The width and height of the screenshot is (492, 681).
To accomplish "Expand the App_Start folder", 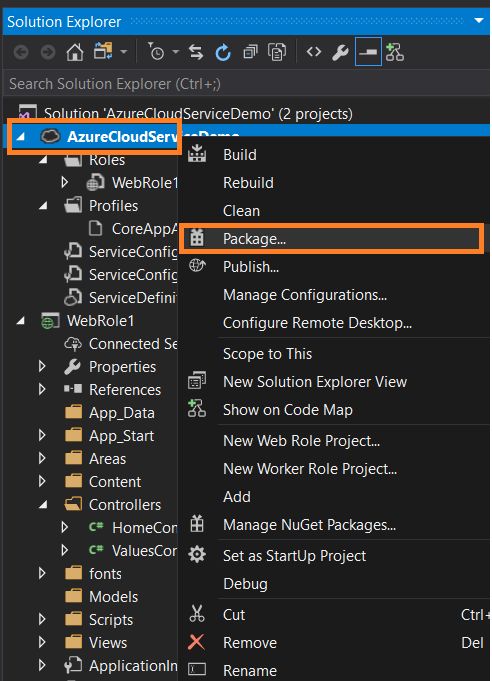I will 42,436.
